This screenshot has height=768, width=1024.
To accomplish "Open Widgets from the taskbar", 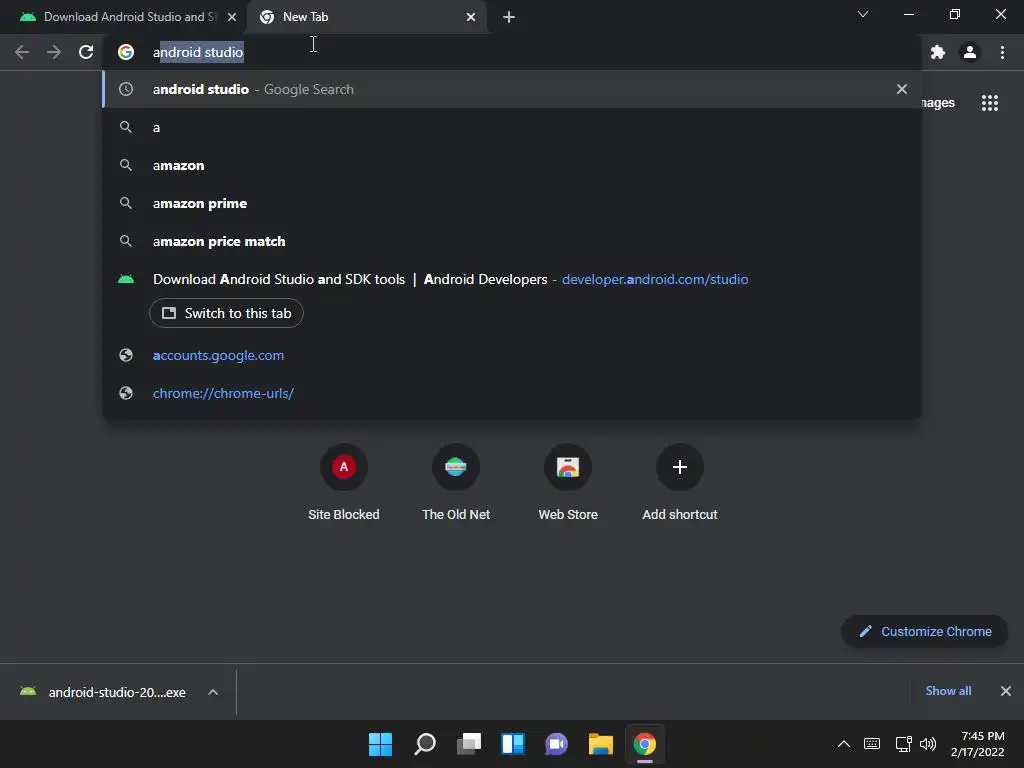I will [x=513, y=744].
